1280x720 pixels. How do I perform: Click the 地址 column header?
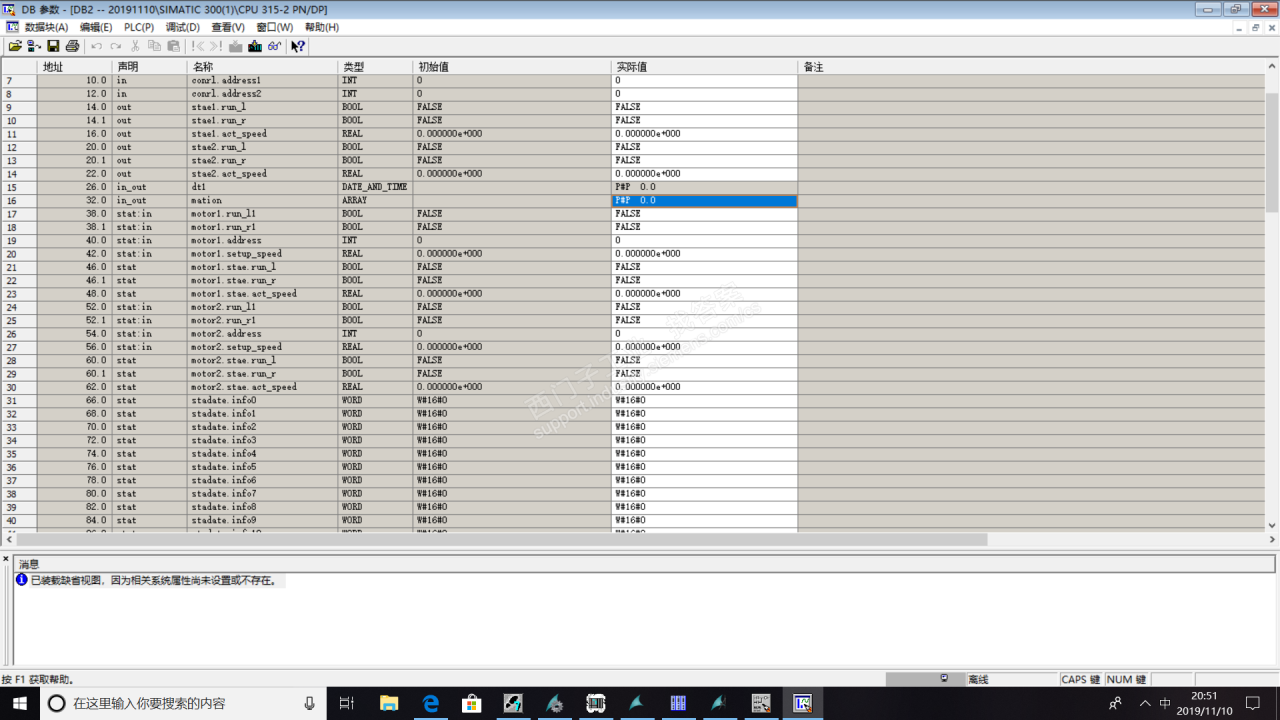[x=74, y=67]
